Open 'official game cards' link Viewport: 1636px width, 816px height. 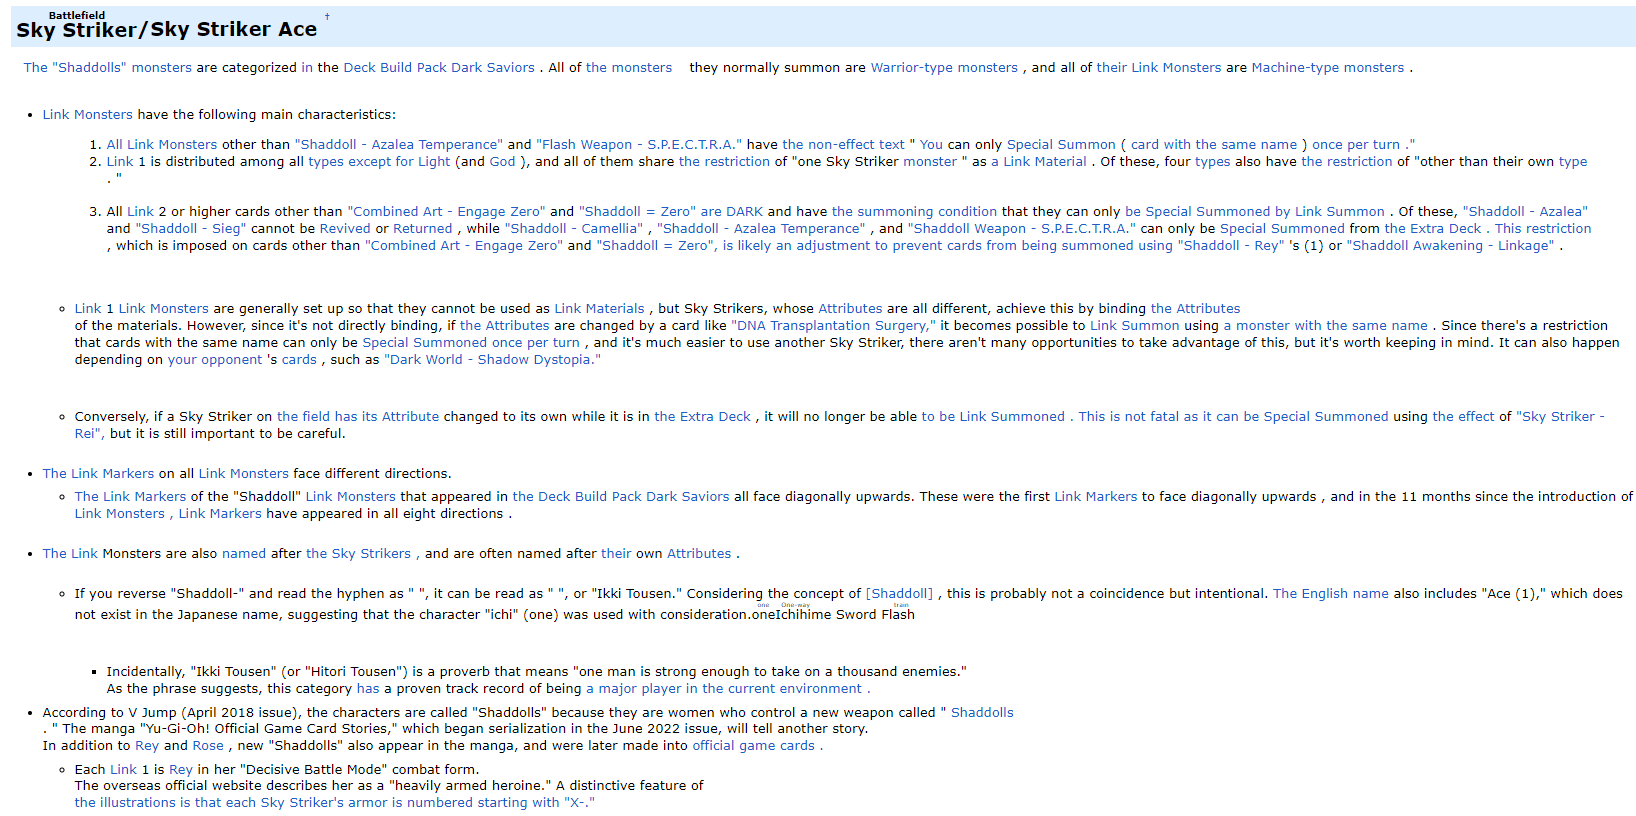(754, 746)
